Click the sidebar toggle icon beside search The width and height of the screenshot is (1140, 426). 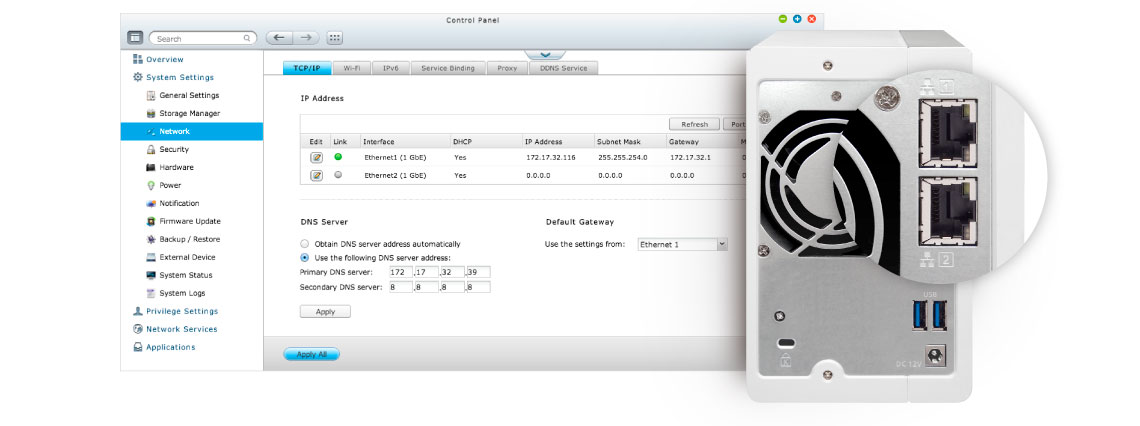135,38
